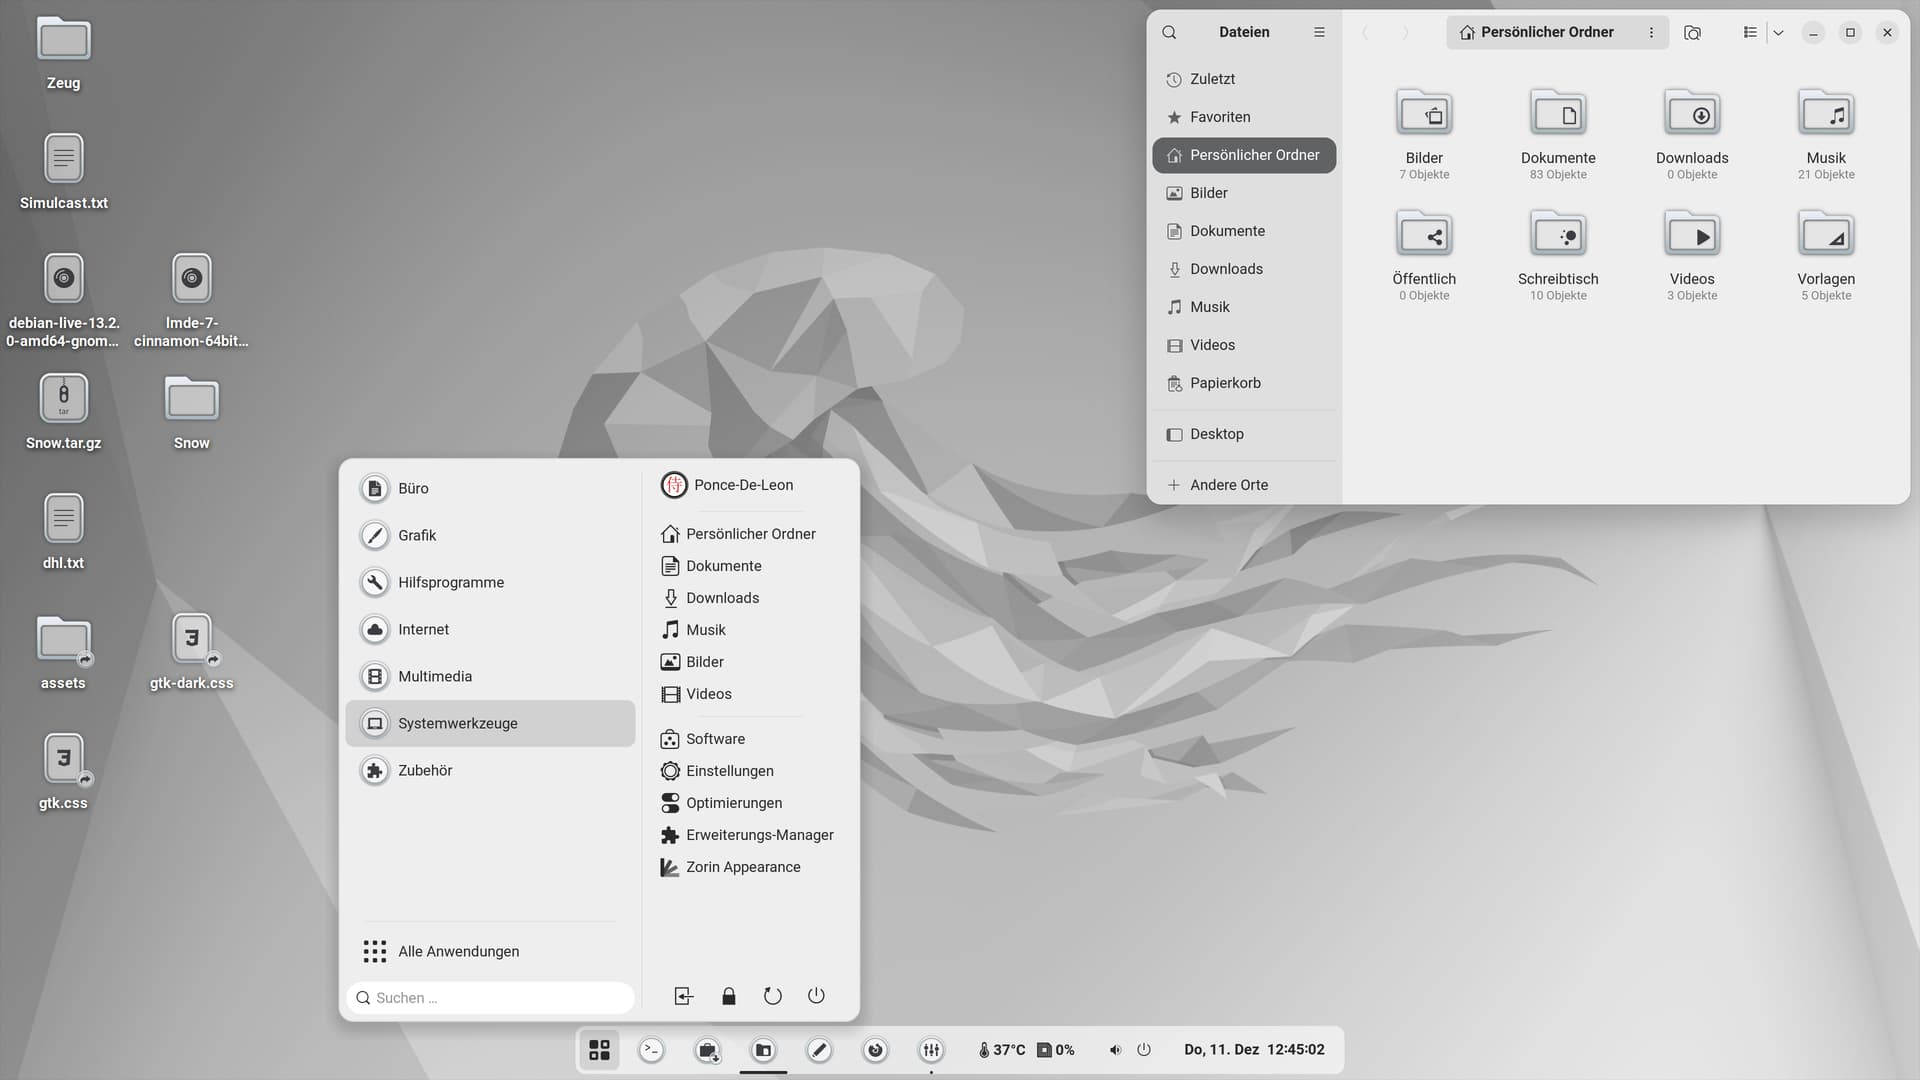The width and height of the screenshot is (1920, 1080).
Task: Open Papierkorb in the sidebar
Action: click(x=1224, y=383)
